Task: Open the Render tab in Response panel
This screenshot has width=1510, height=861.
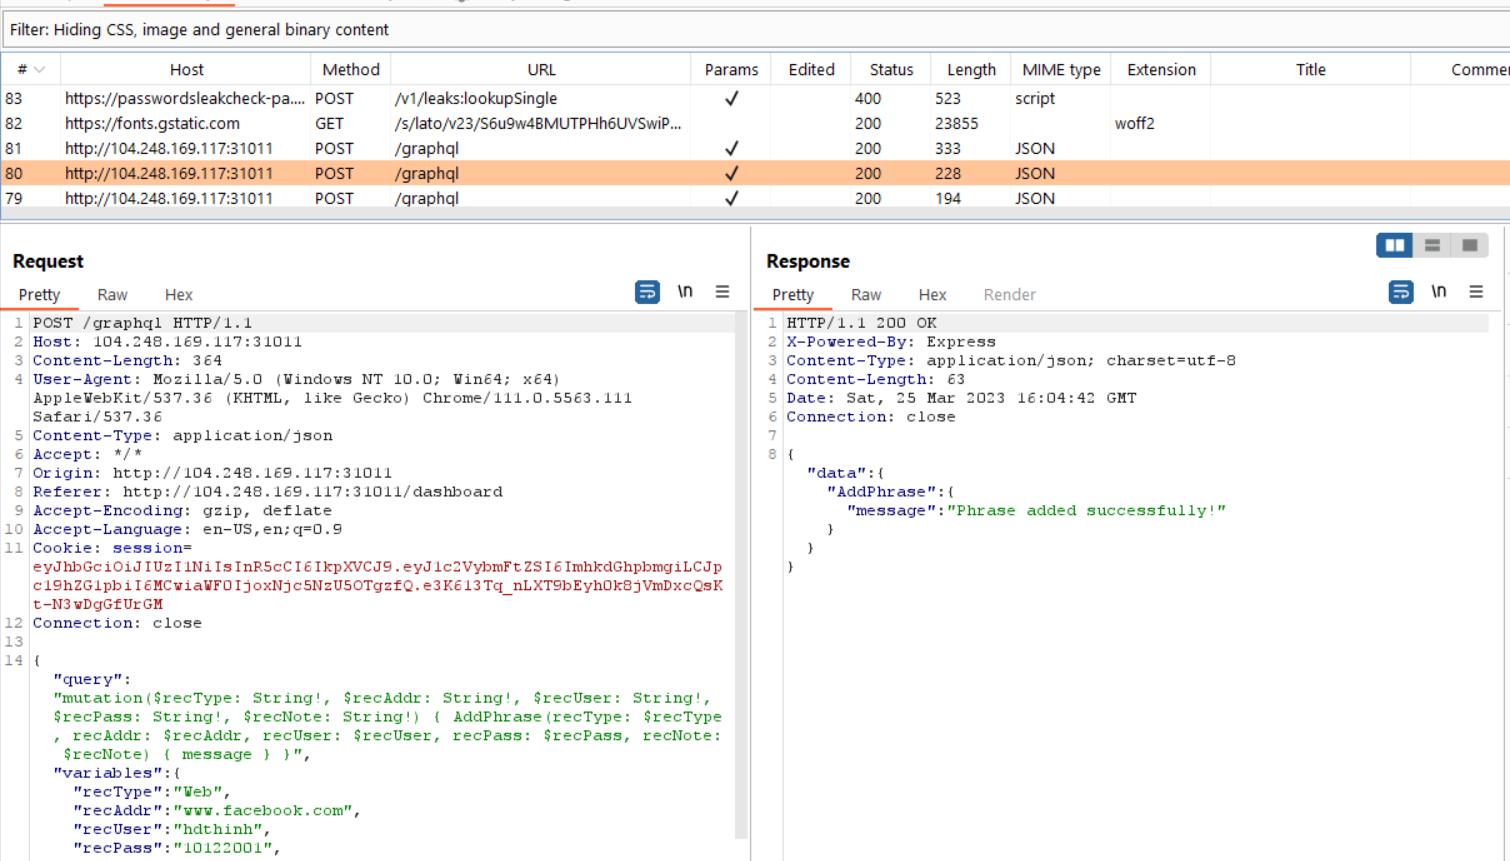Action: (x=1009, y=294)
